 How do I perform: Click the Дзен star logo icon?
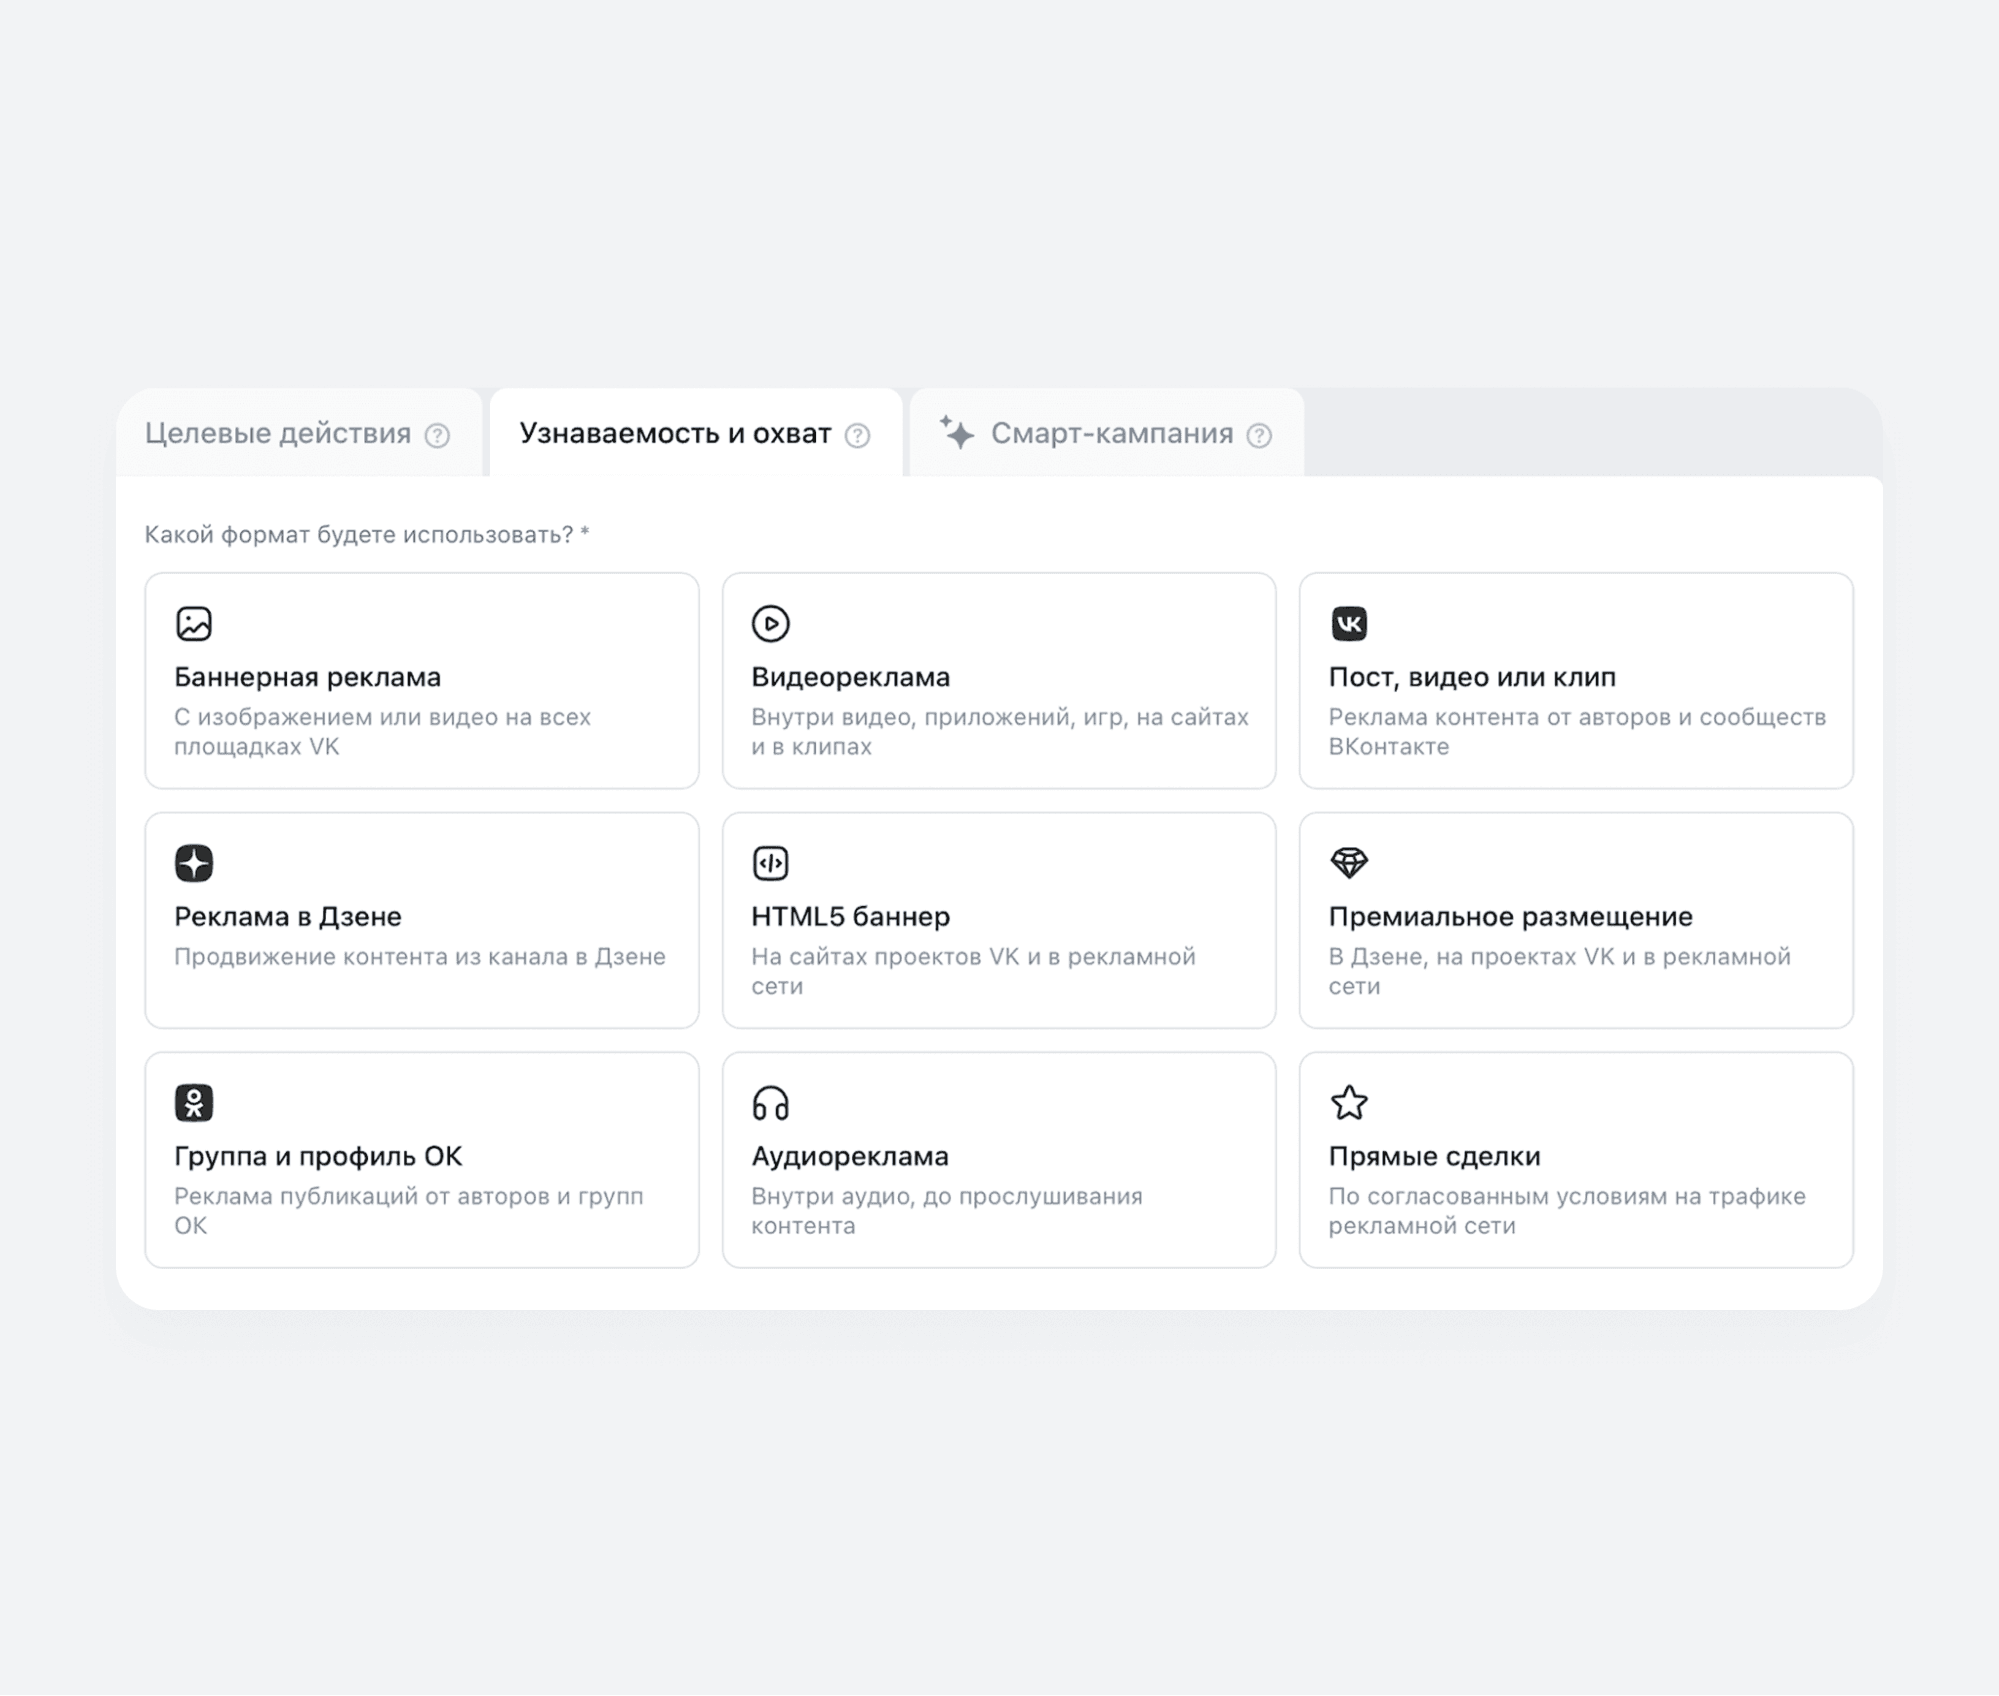coord(194,862)
